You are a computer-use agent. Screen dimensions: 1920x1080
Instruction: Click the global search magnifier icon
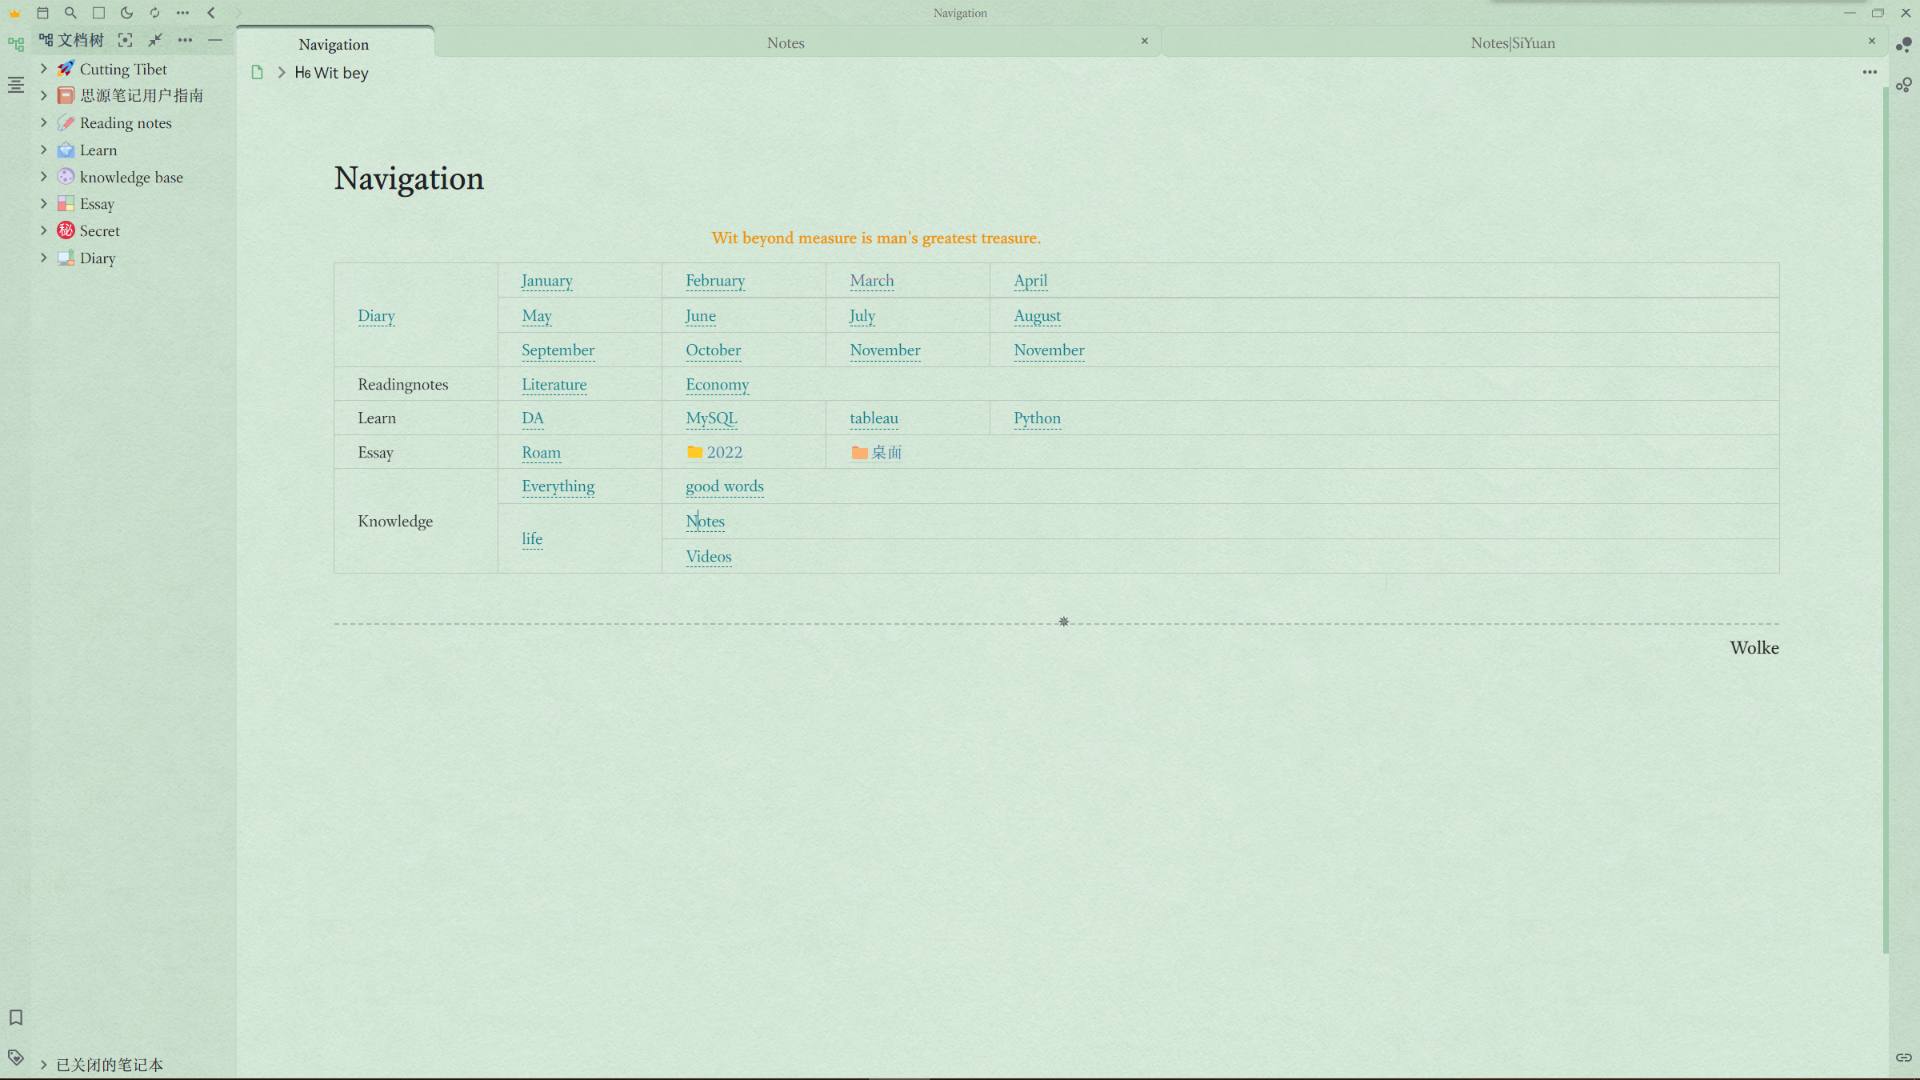click(x=71, y=13)
